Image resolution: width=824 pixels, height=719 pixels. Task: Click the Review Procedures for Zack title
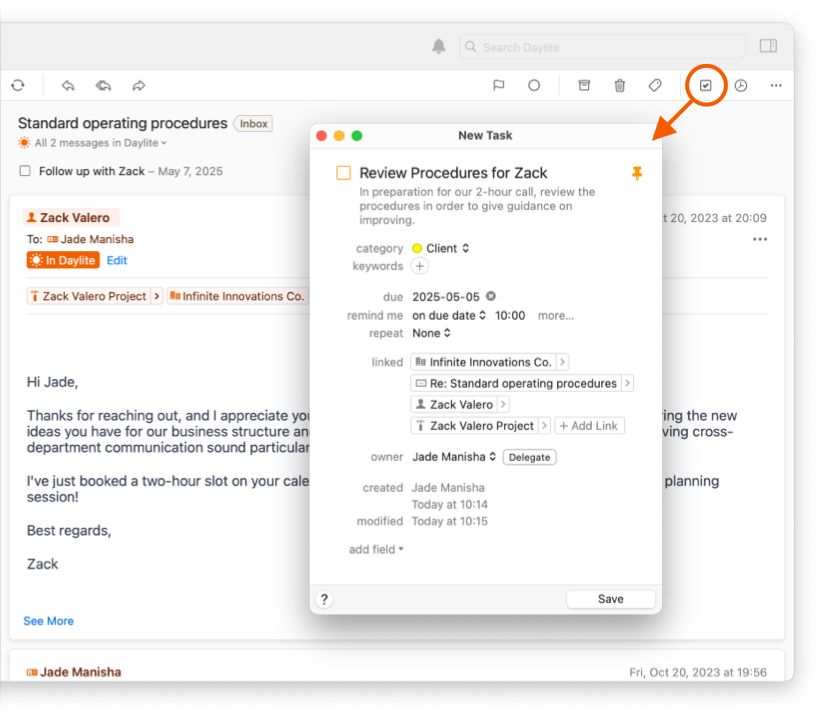453,173
